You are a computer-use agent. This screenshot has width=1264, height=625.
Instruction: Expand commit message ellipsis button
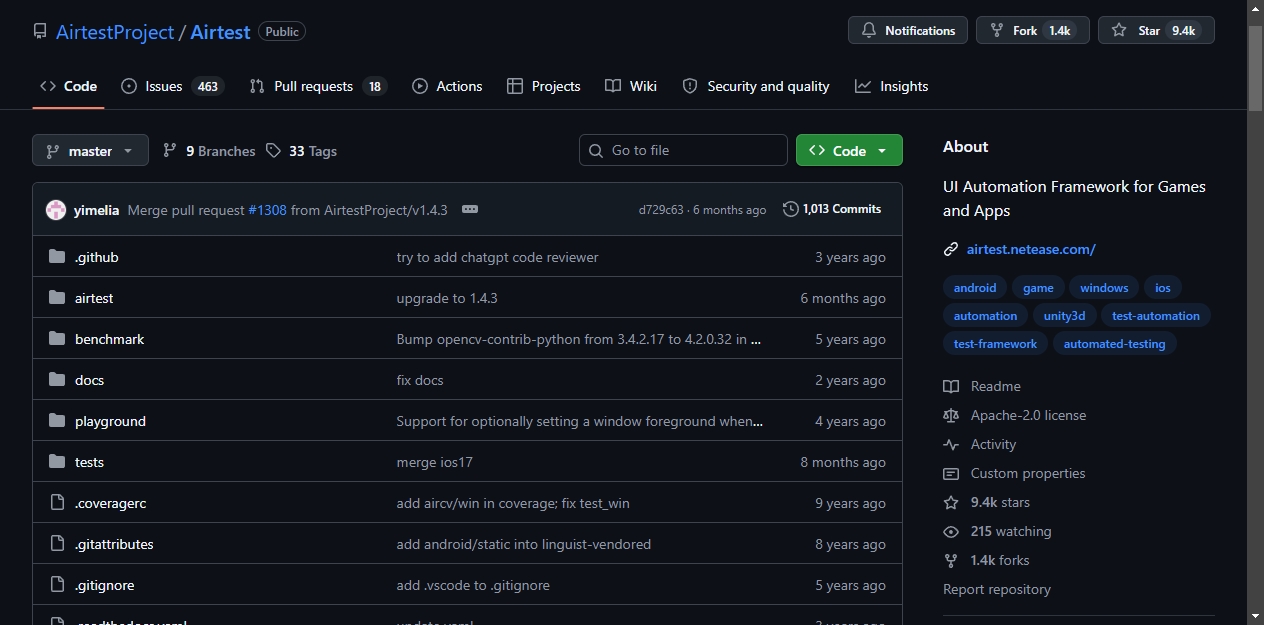[x=470, y=209]
